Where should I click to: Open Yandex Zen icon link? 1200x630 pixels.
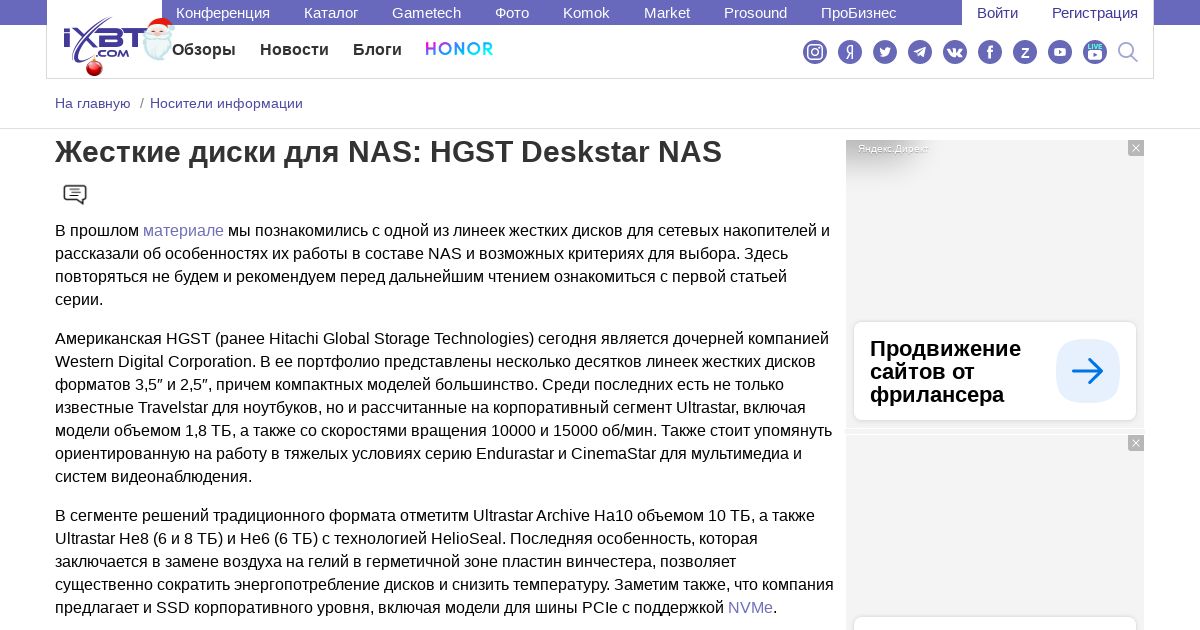point(850,52)
